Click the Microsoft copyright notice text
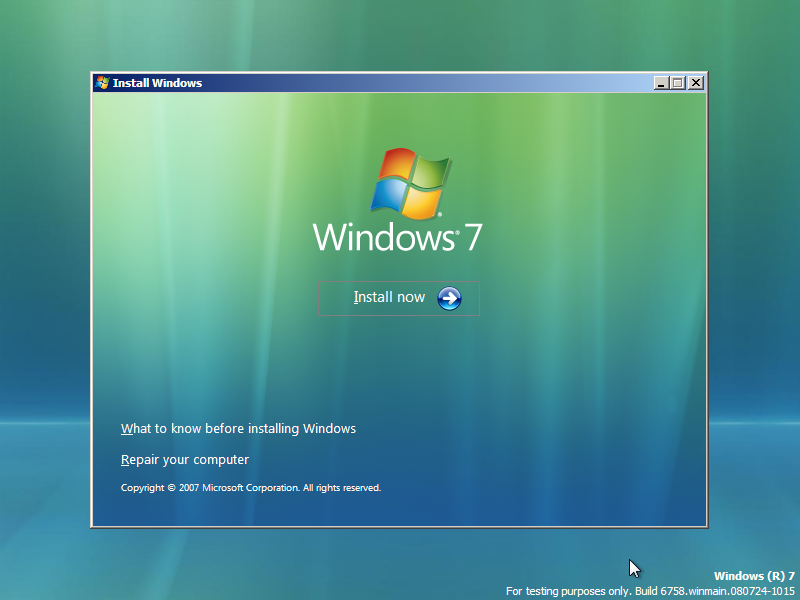Screen dimensions: 800x600 tap(250, 487)
